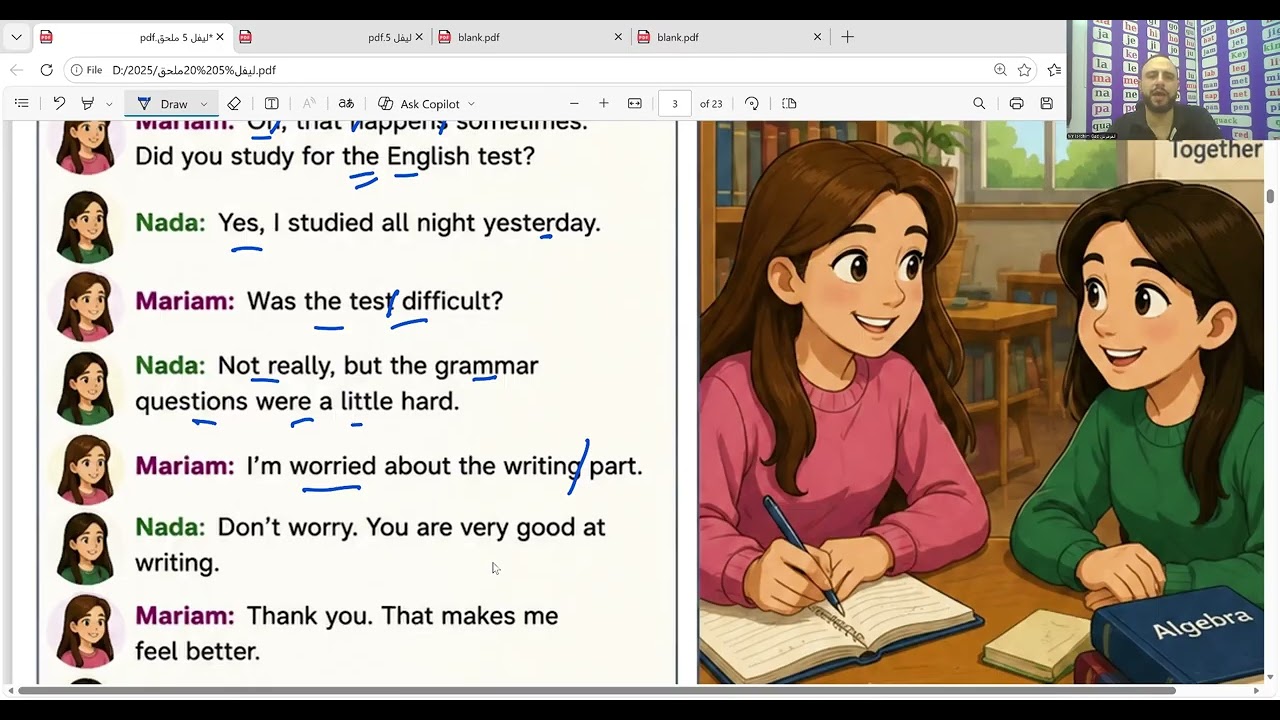Open the table of contents panel
The width and height of the screenshot is (1280, 720).
pyautogui.click(x=22, y=103)
